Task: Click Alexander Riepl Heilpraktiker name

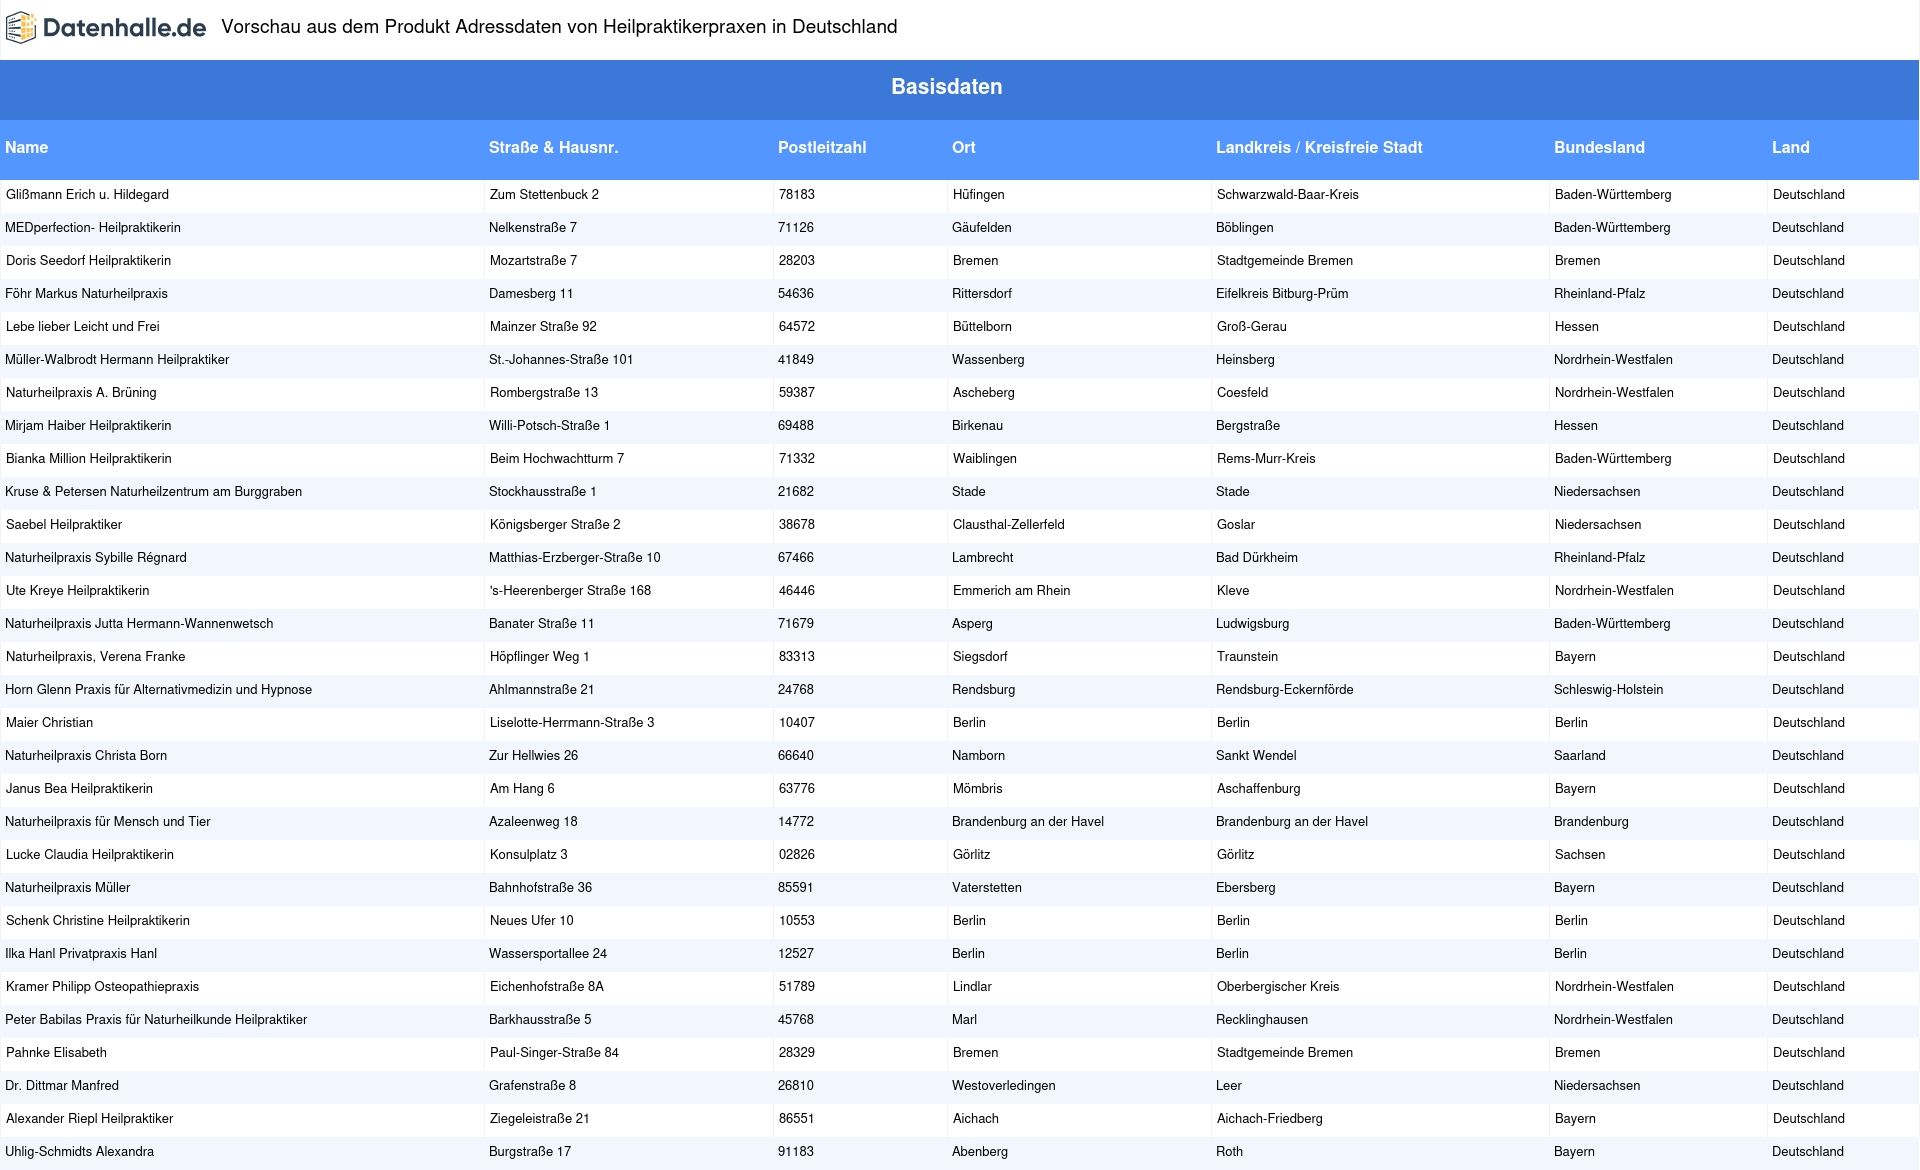Action: tap(90, 1119)
